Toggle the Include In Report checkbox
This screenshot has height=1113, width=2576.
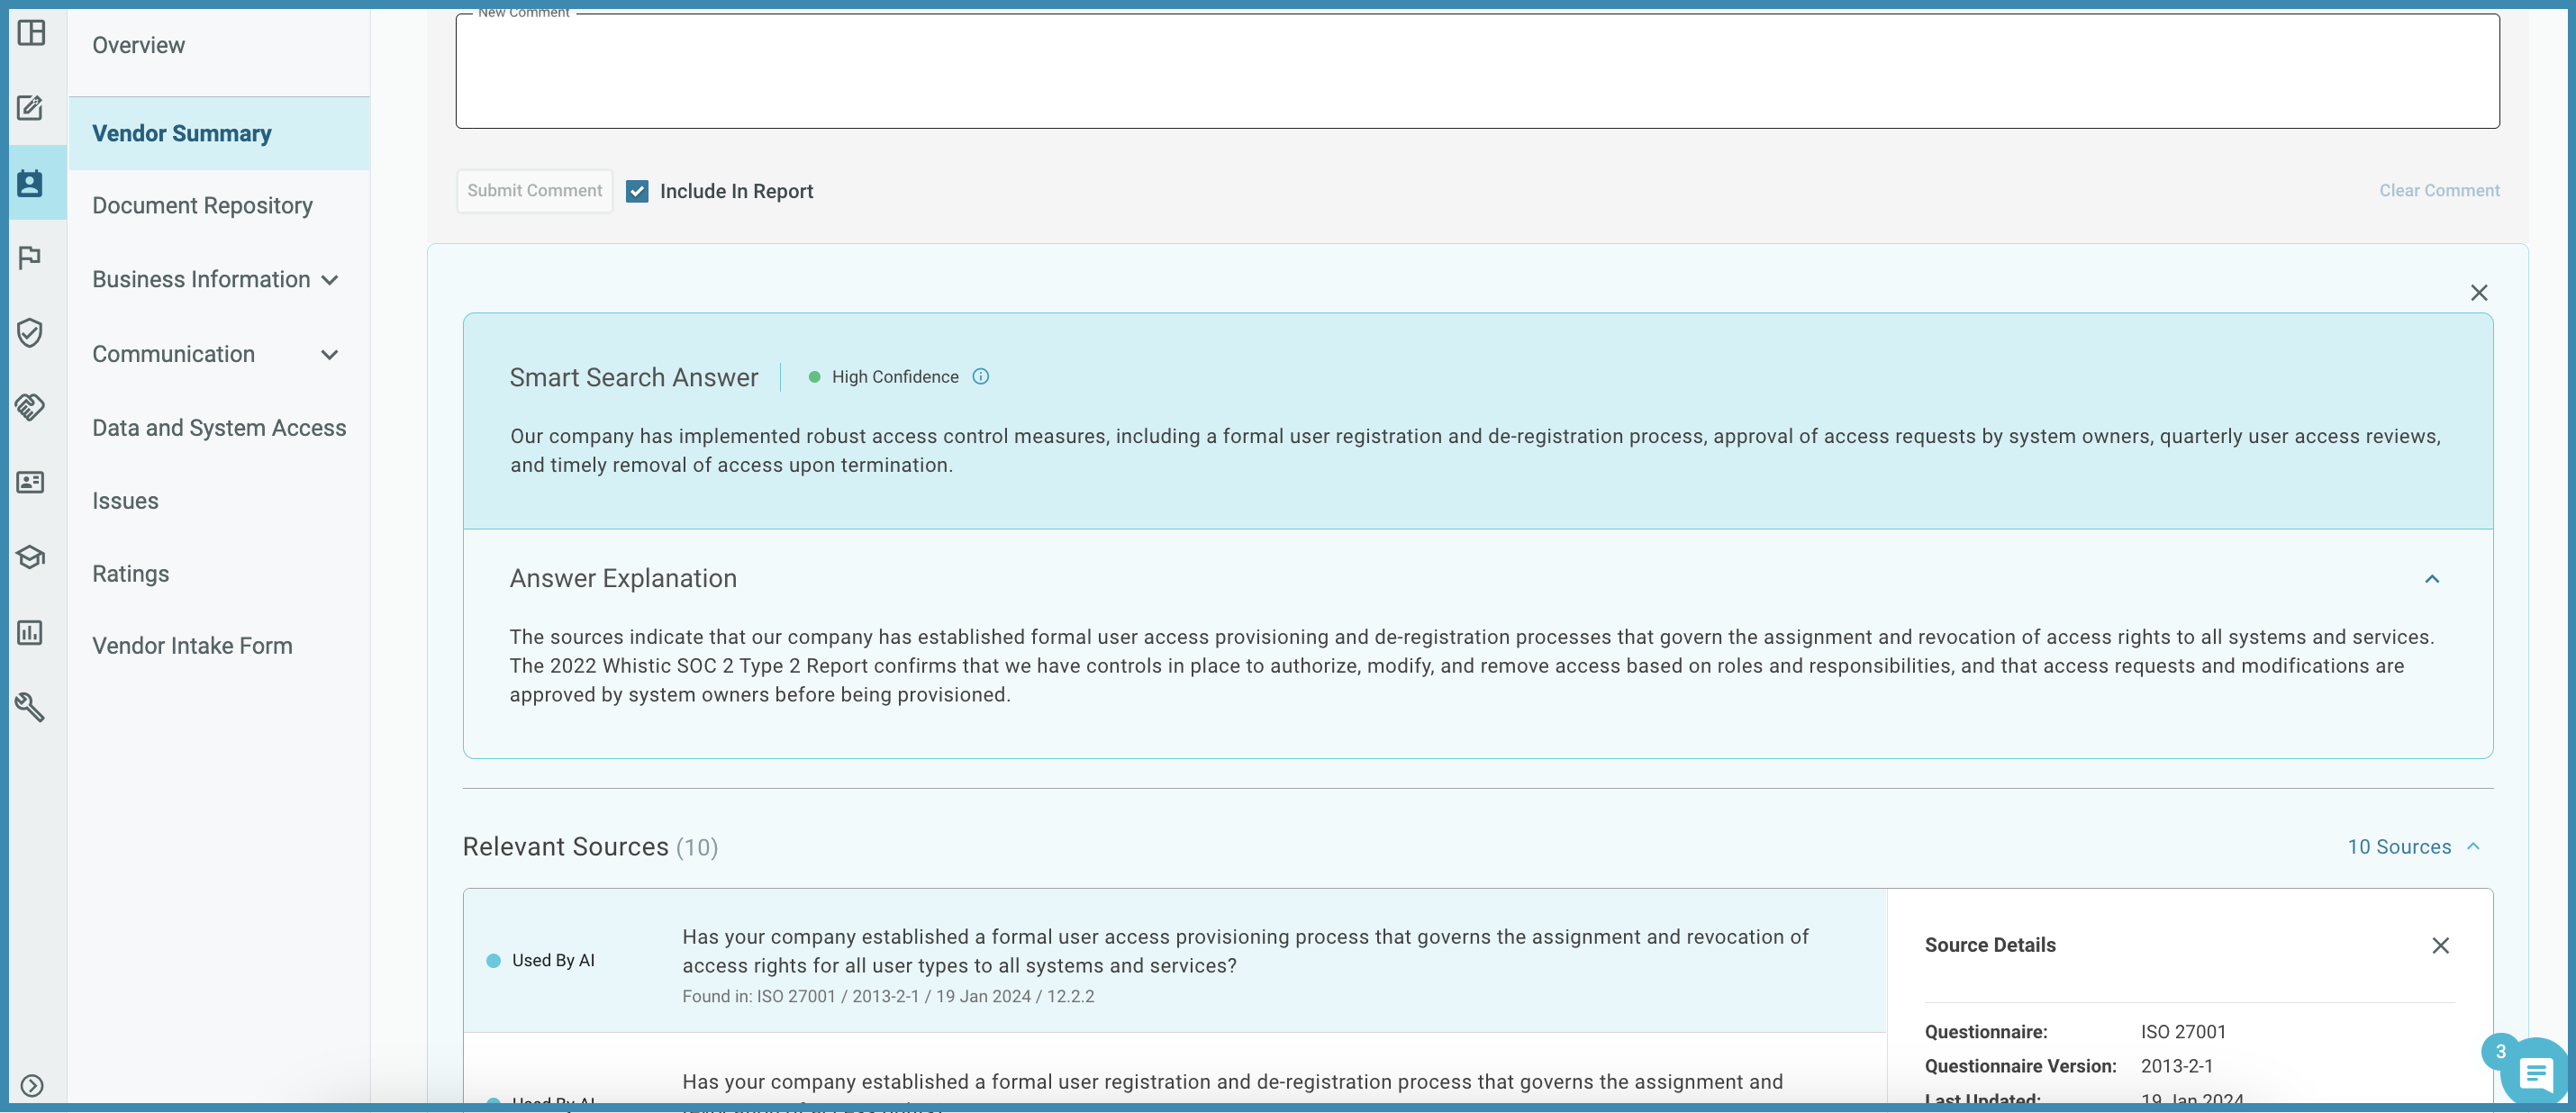(637, 192)
